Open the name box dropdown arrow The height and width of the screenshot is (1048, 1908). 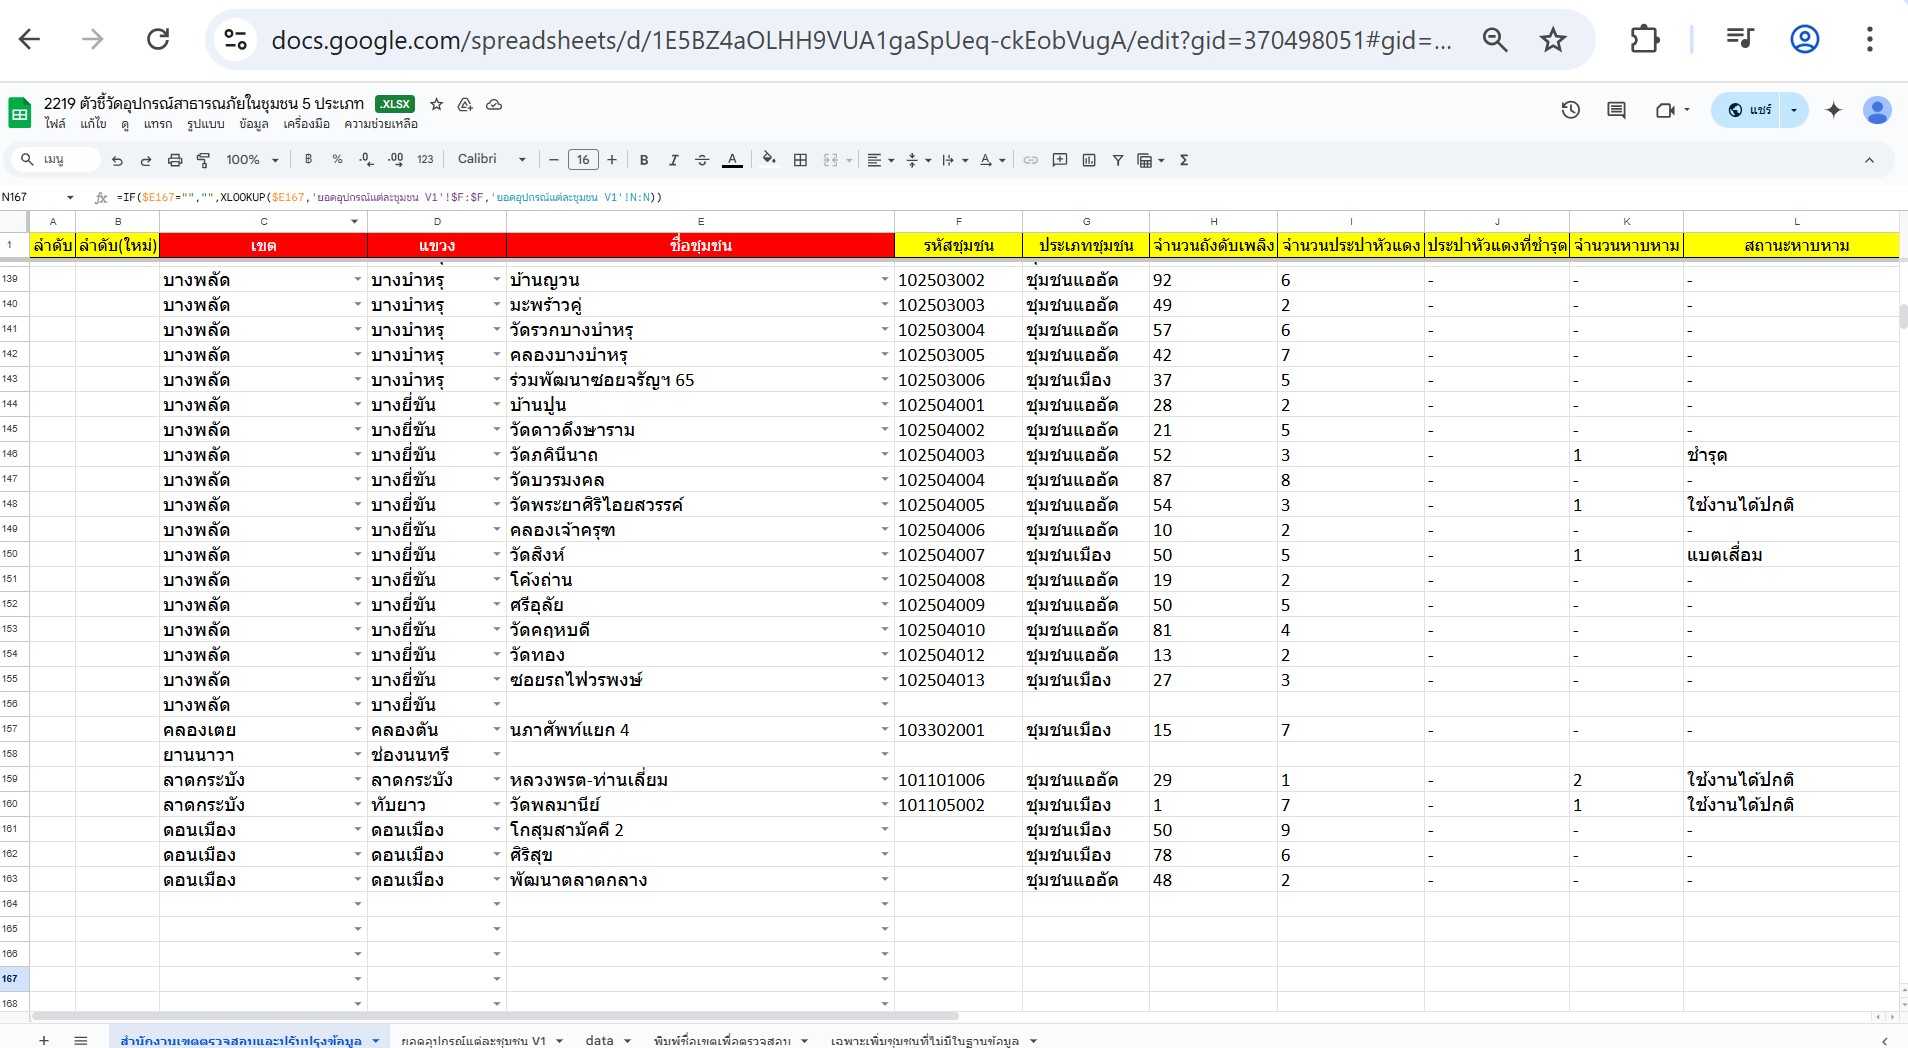70,197
